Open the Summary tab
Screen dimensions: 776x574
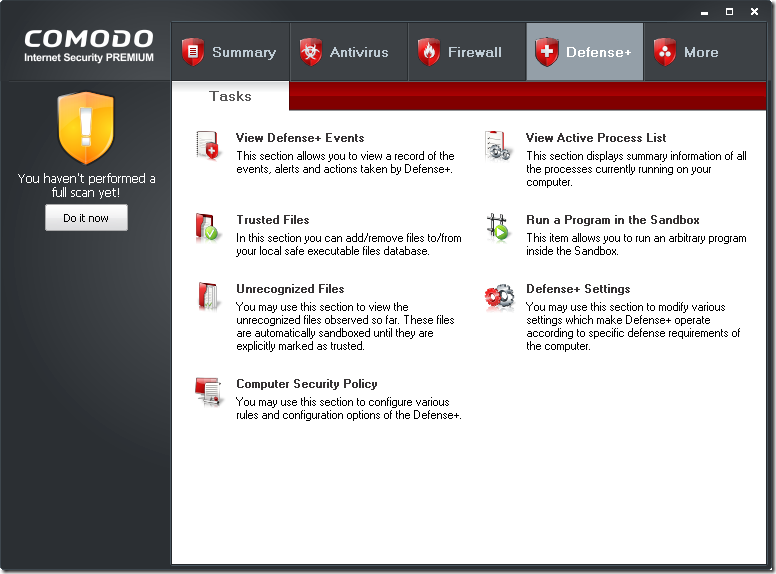point(231,51)
